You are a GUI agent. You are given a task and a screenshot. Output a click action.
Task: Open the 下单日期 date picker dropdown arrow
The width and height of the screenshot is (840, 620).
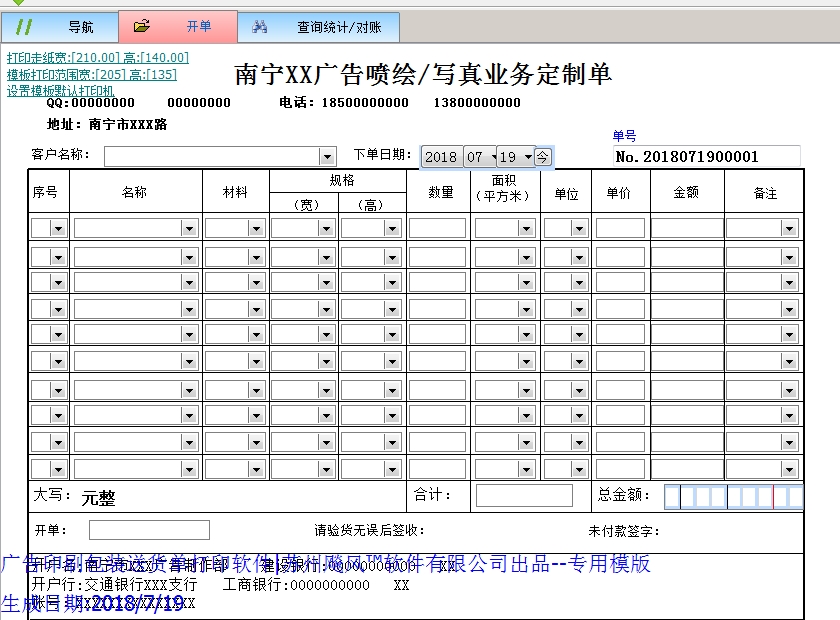(x=527, y=157)
